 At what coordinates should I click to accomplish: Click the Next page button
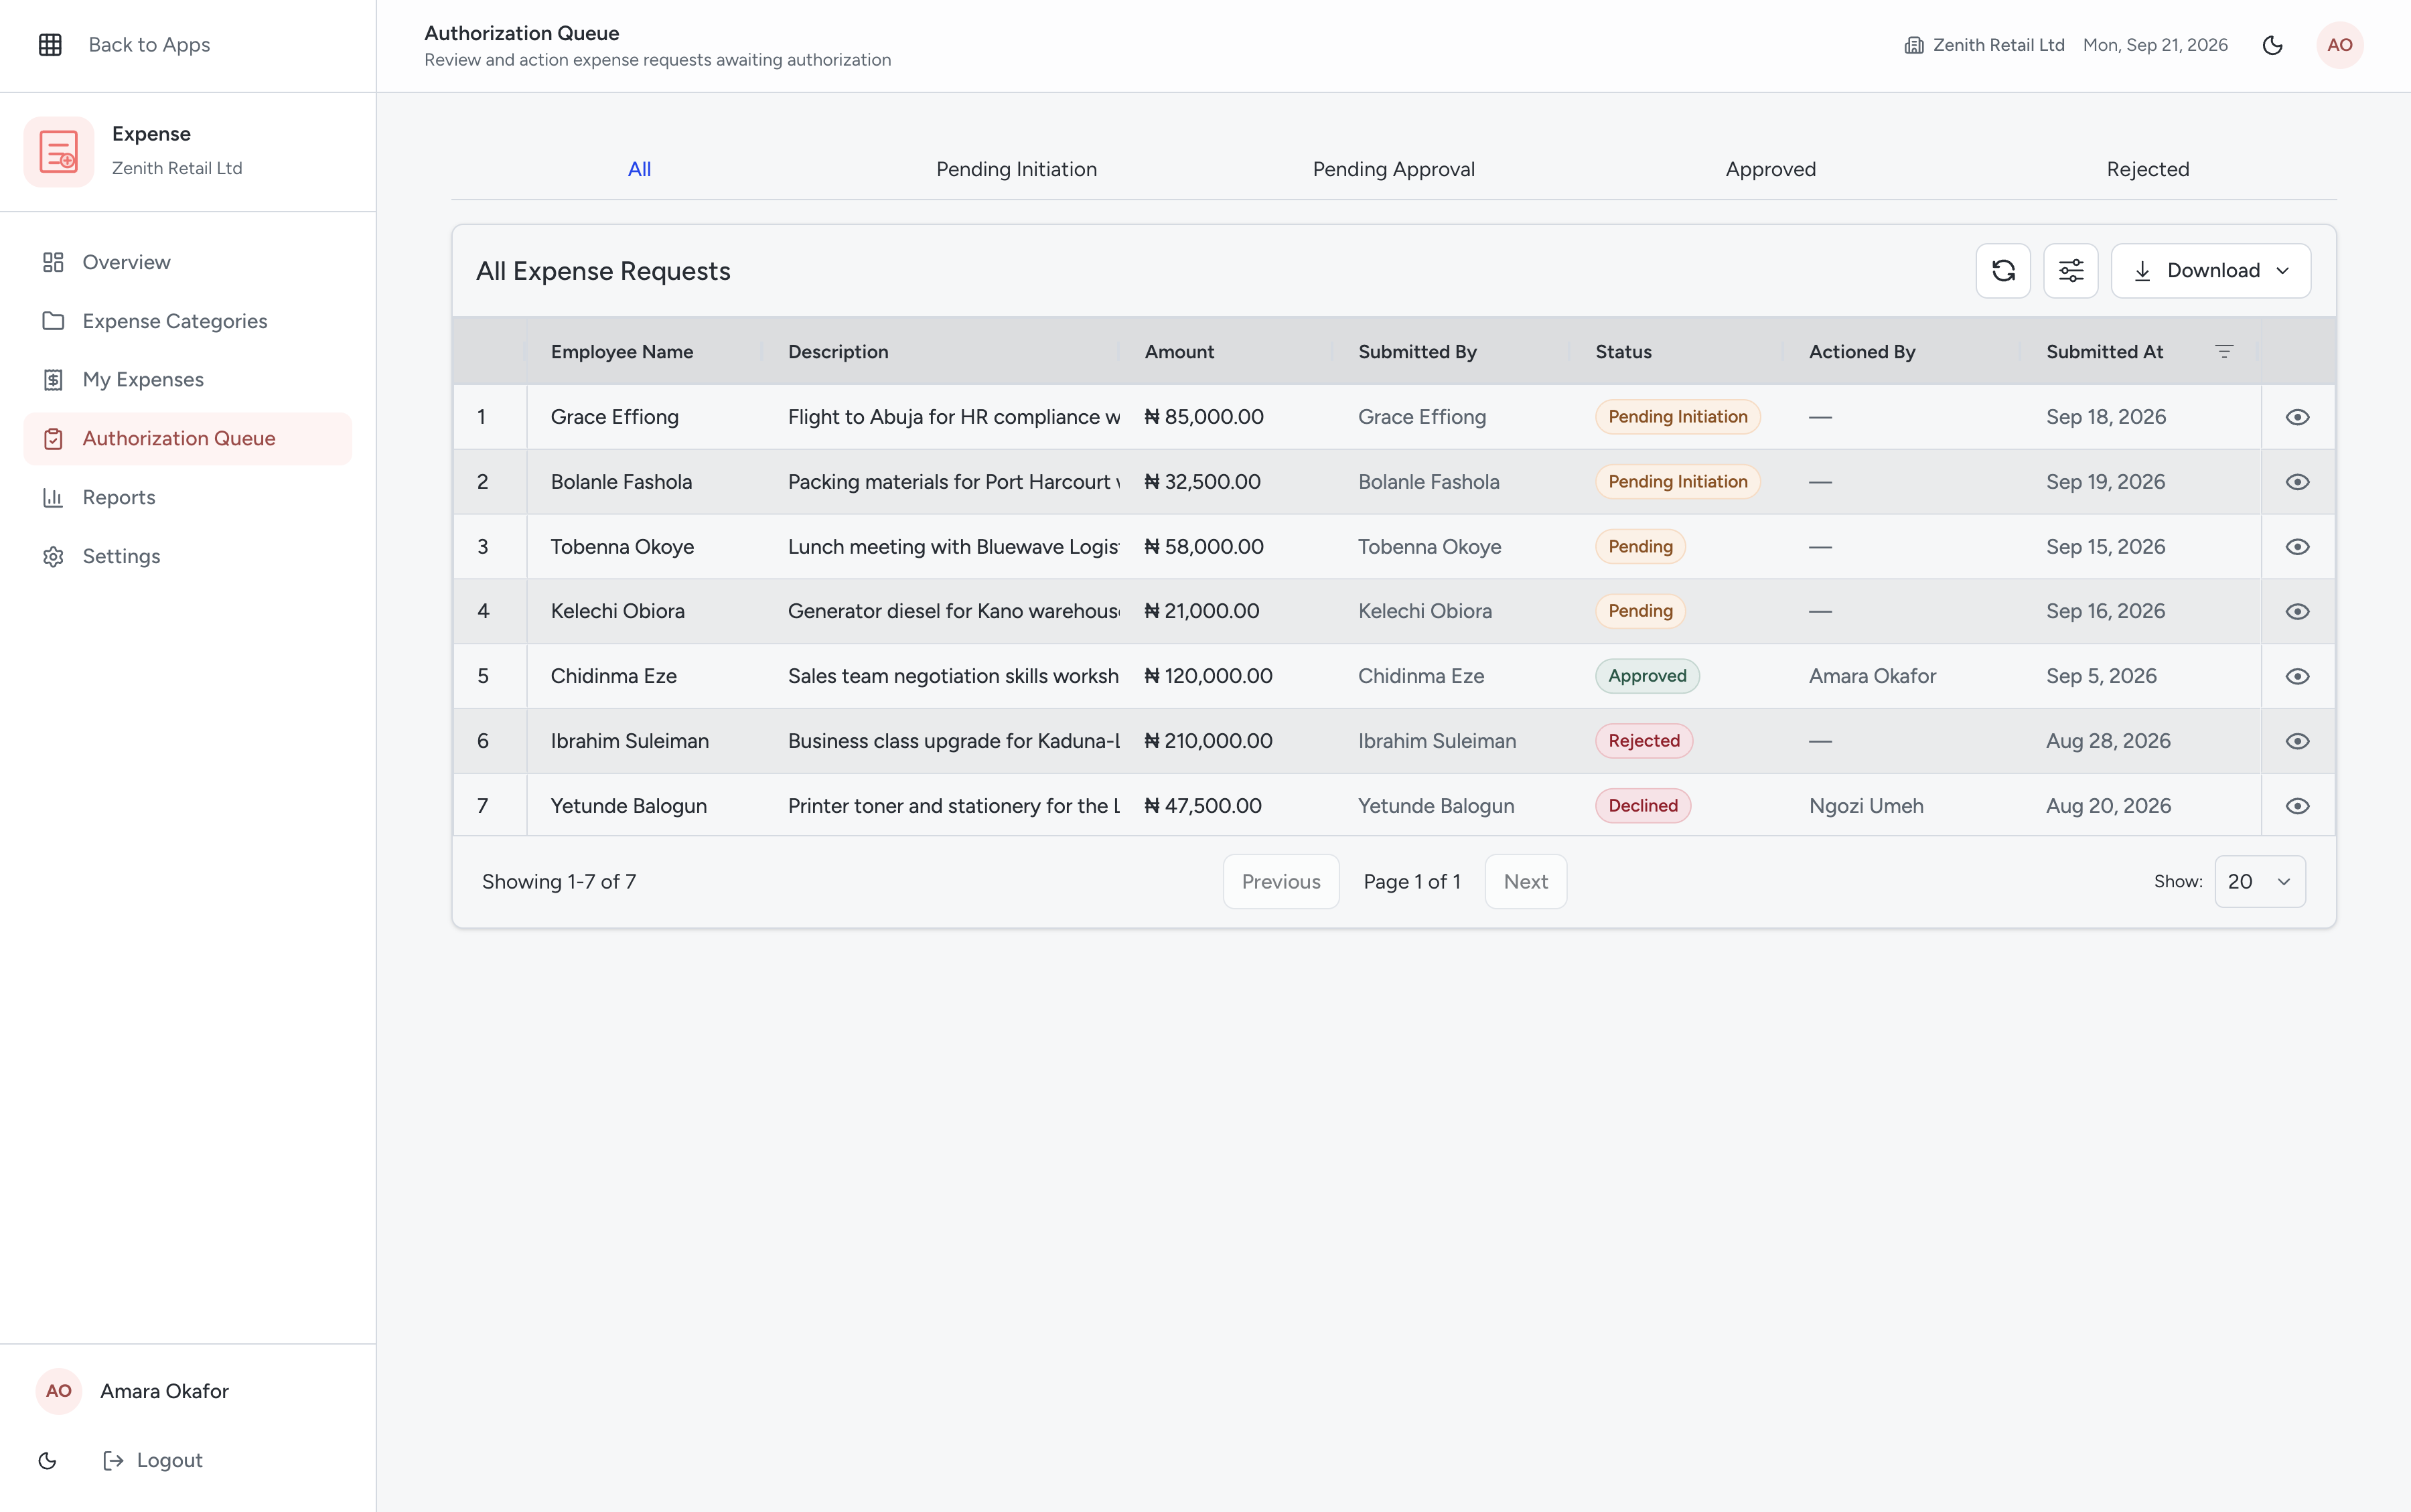[1526, 881]
